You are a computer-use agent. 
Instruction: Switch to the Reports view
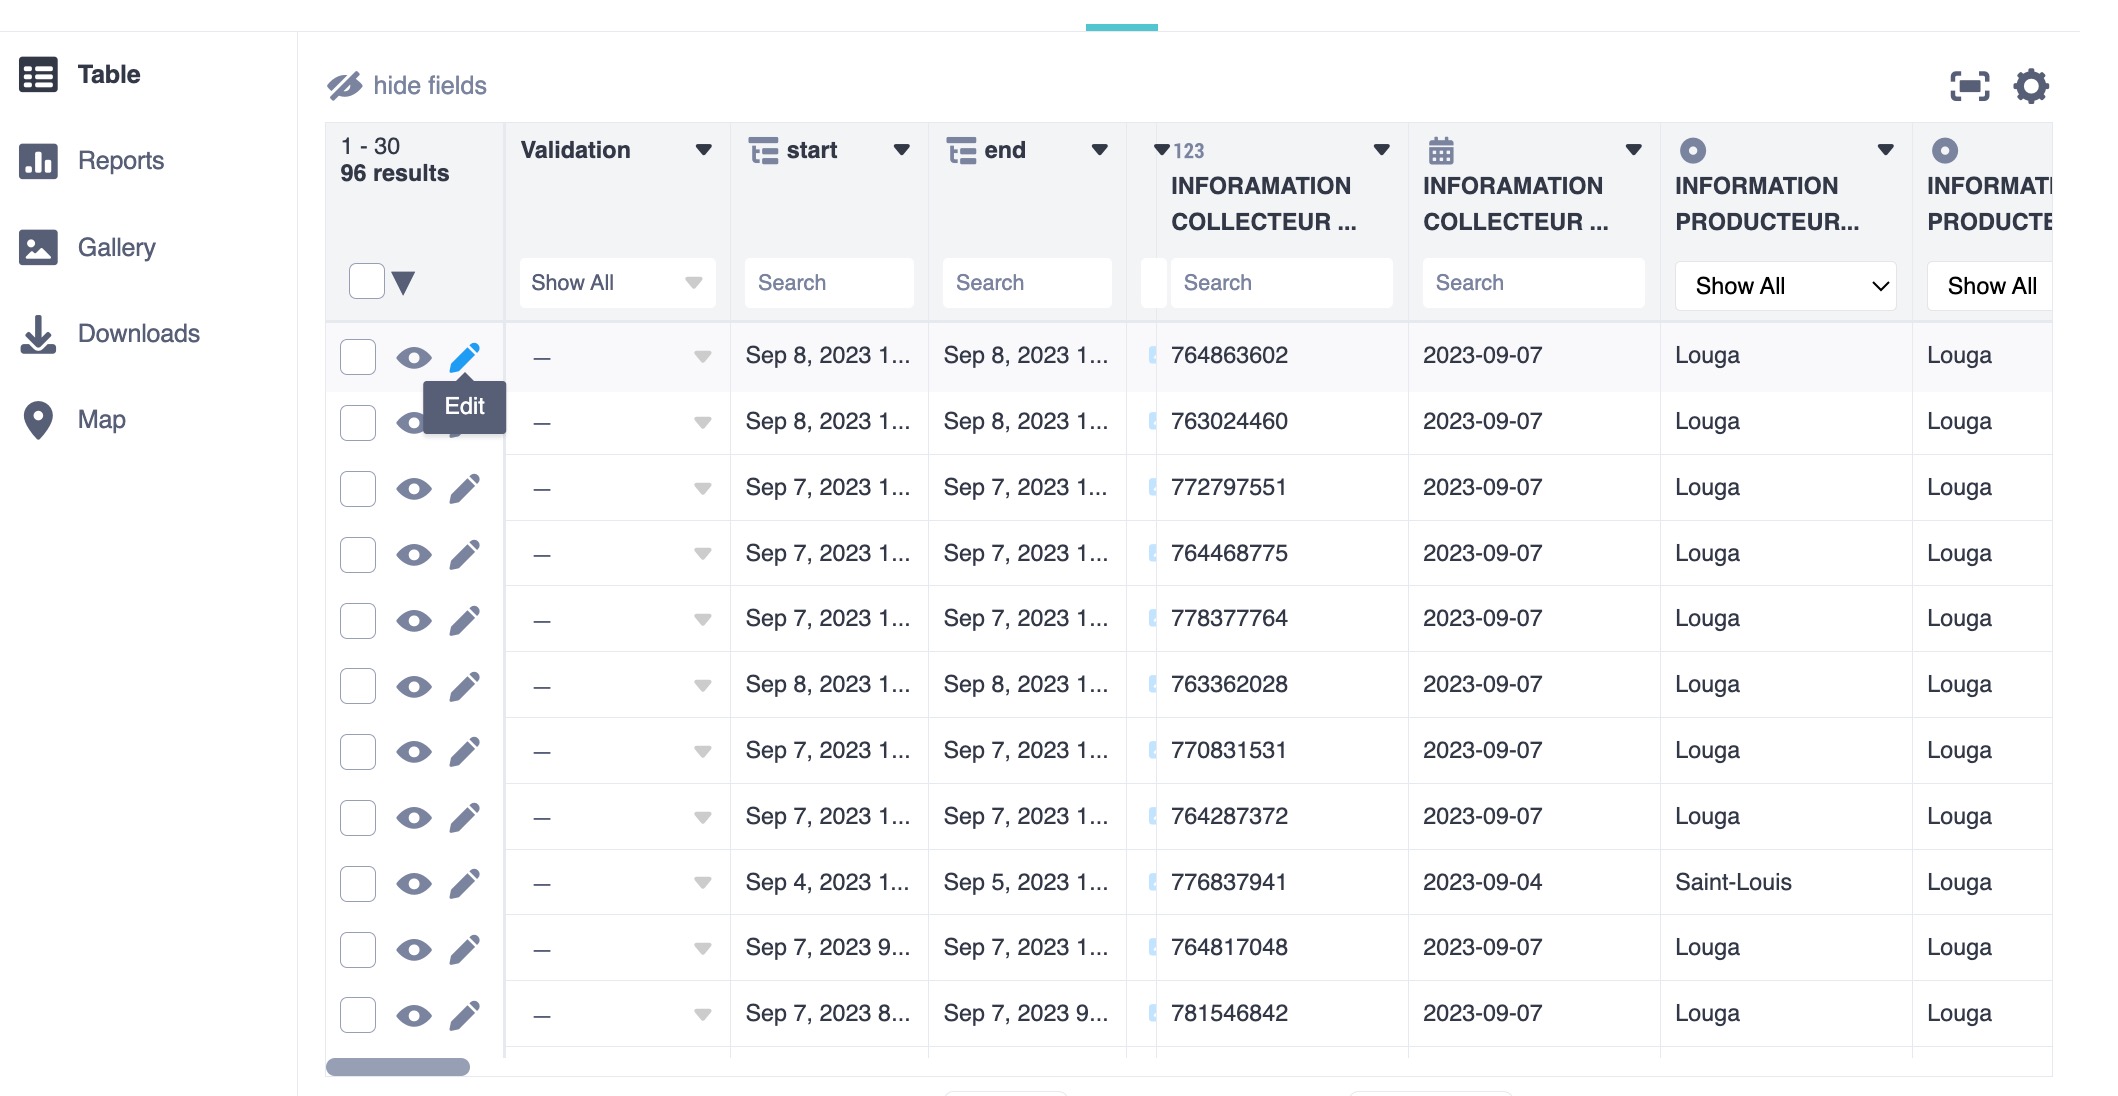[120, 161]
